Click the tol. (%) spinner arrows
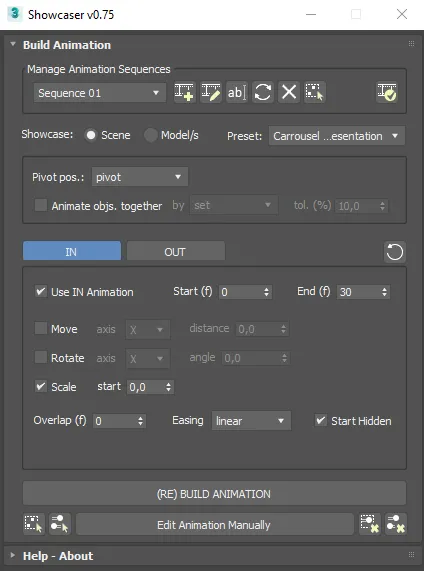The image size is (424, 571). tap(382, 206)
